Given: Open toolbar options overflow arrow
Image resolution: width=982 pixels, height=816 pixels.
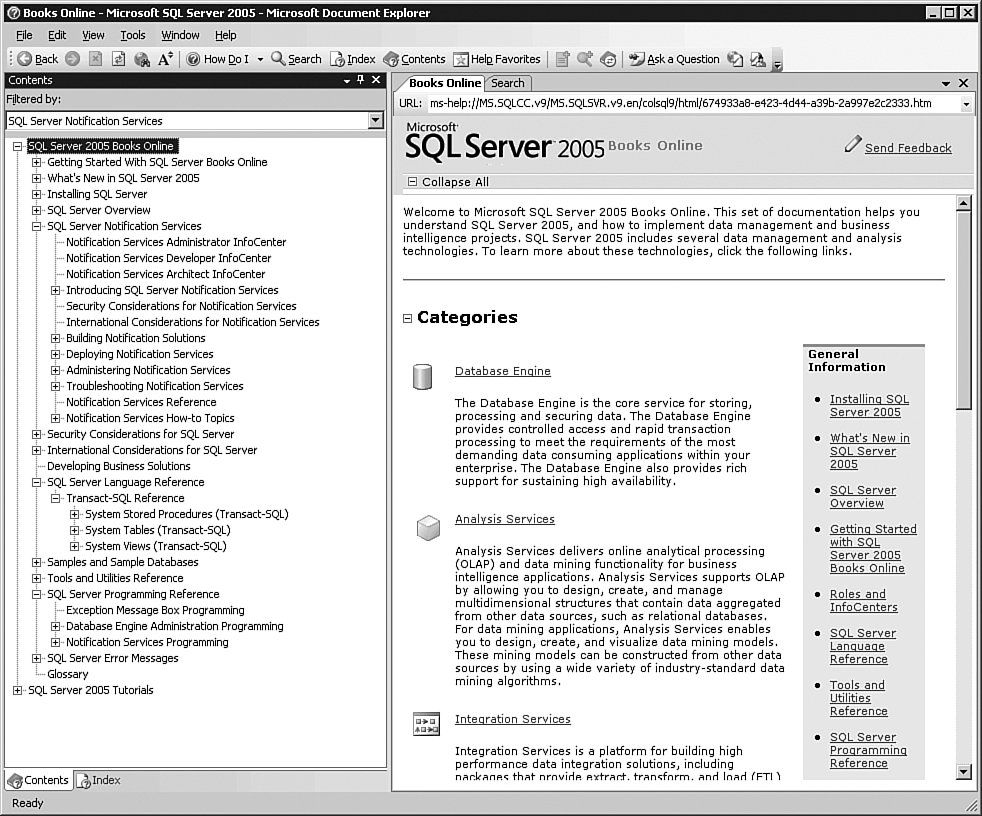Looking at the screenshot, I should click(x=777, y=61).
